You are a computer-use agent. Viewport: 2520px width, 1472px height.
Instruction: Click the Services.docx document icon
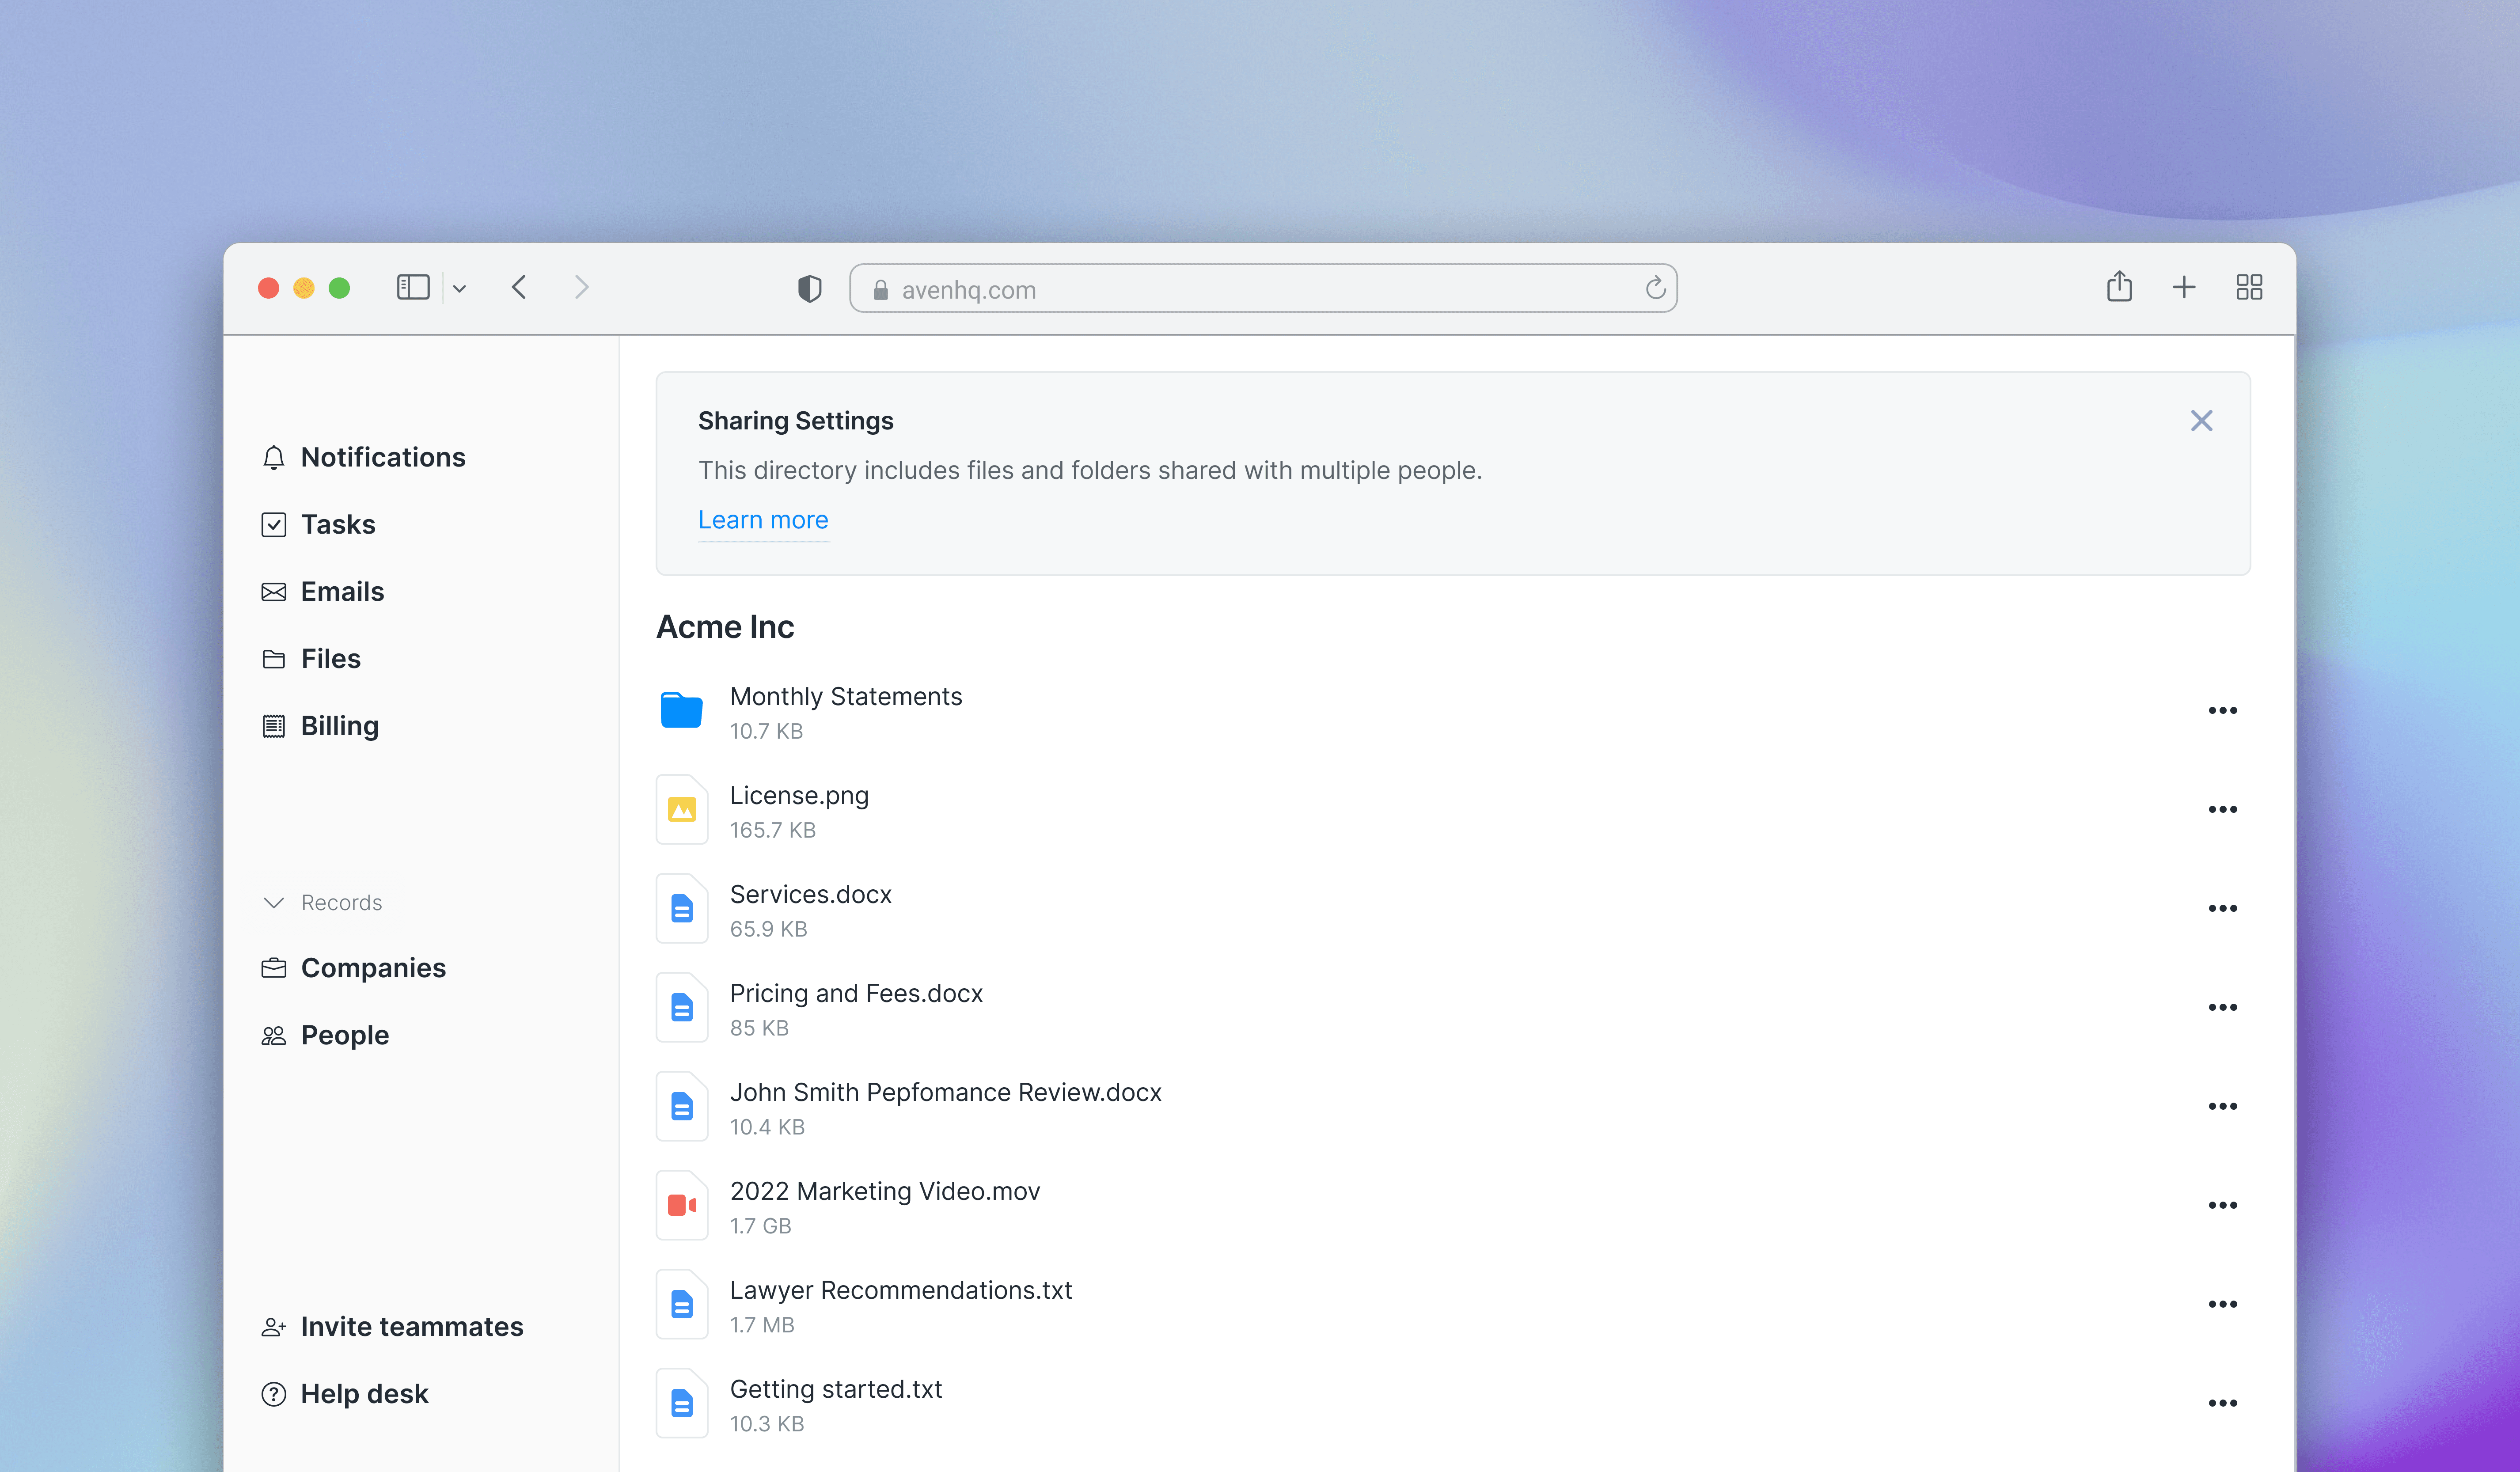pyautogui.click(x=682, y=908)
